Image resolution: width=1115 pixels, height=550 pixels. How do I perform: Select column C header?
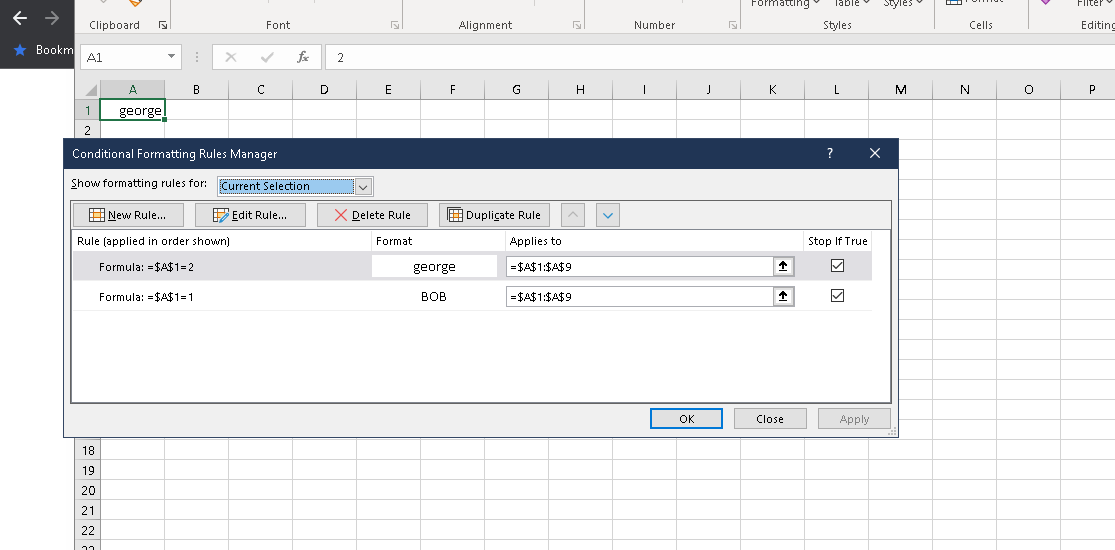coord(260,90)
